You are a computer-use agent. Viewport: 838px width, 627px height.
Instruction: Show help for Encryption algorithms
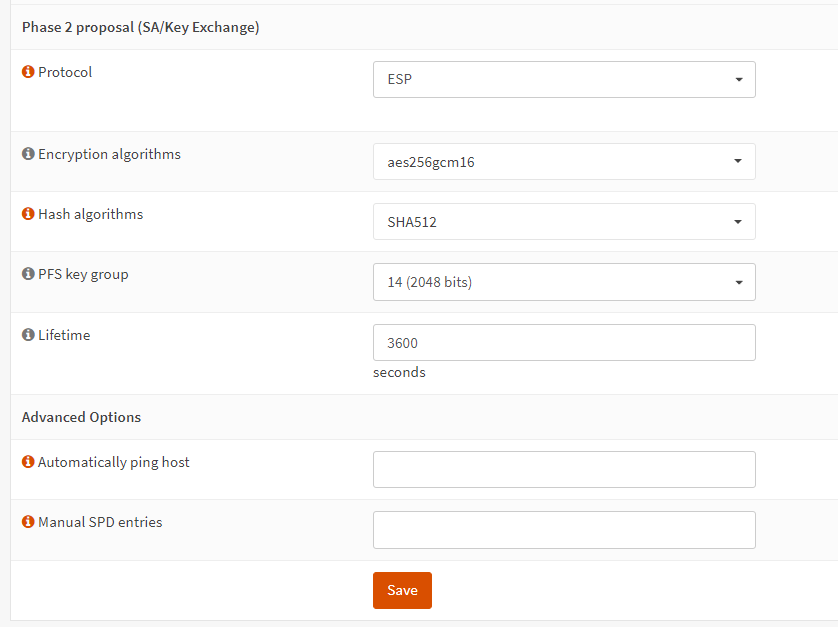pos(28,155)
